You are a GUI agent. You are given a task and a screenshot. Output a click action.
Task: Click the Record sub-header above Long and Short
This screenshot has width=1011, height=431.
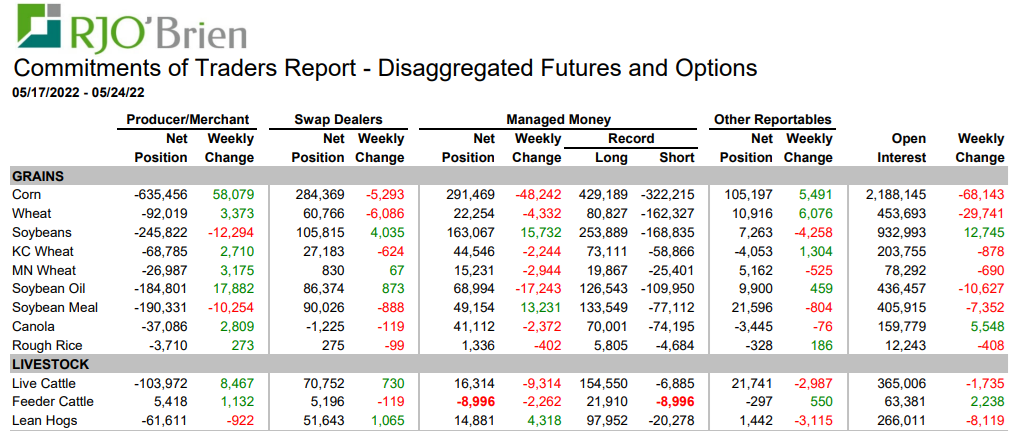631,139
